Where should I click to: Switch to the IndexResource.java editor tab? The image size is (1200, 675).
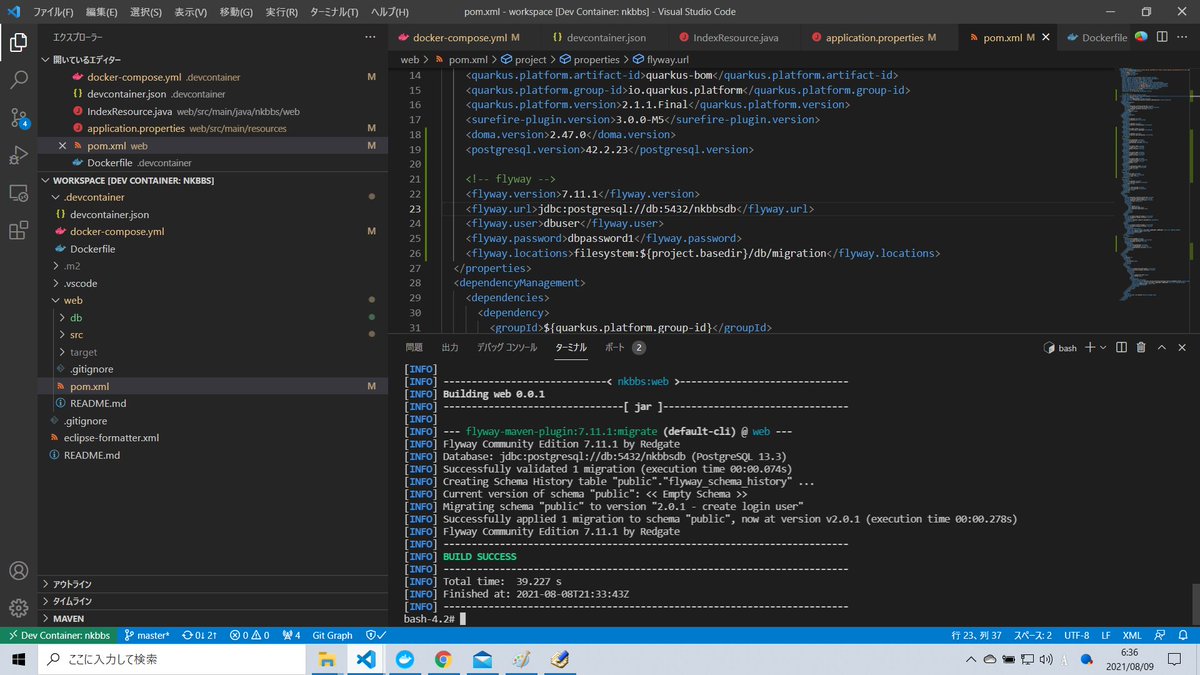coord(735,38)
